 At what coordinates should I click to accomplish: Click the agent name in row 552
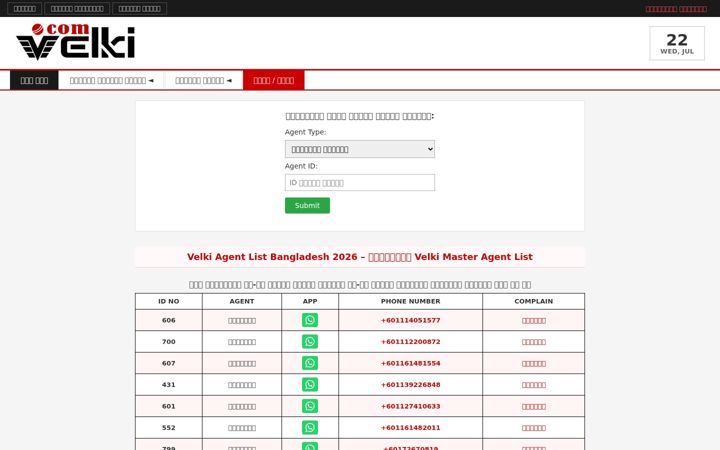(x=242, y=428)
